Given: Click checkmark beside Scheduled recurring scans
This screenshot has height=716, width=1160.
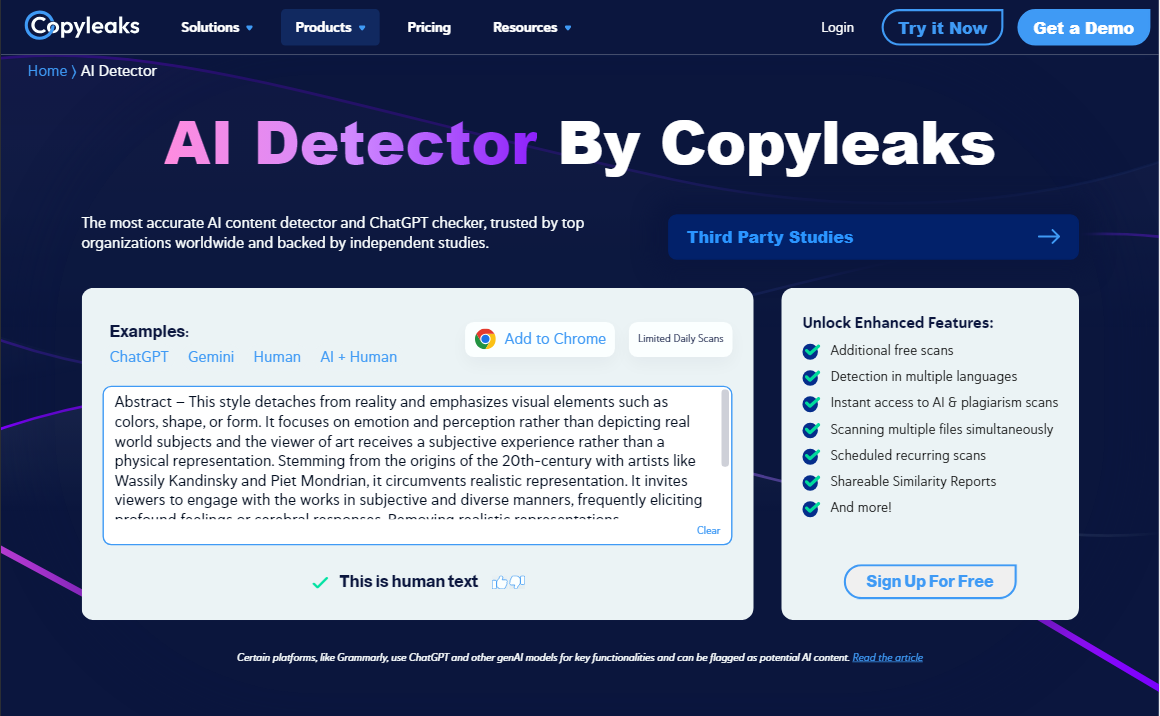Looking at the screenshot, I should pyautogui.click(x=812, y=456).
